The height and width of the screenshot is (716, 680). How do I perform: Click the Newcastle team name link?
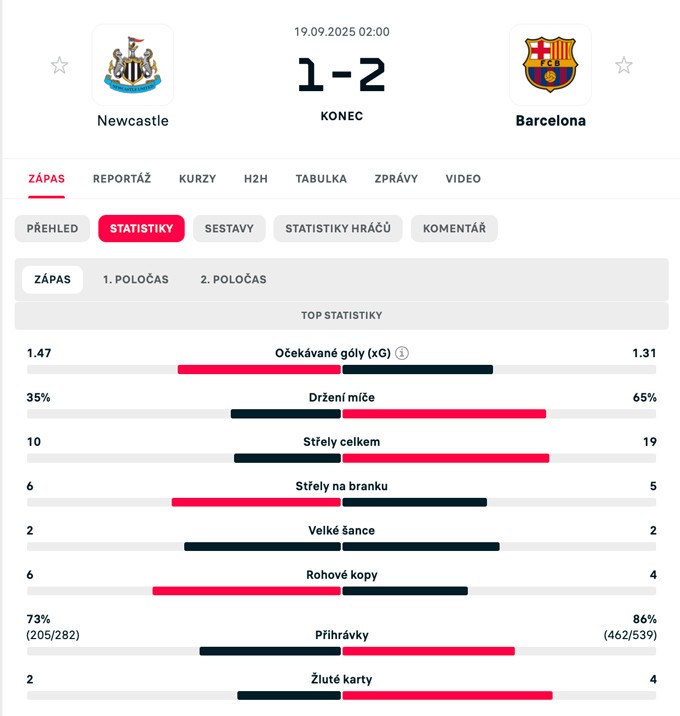(133, 121)
